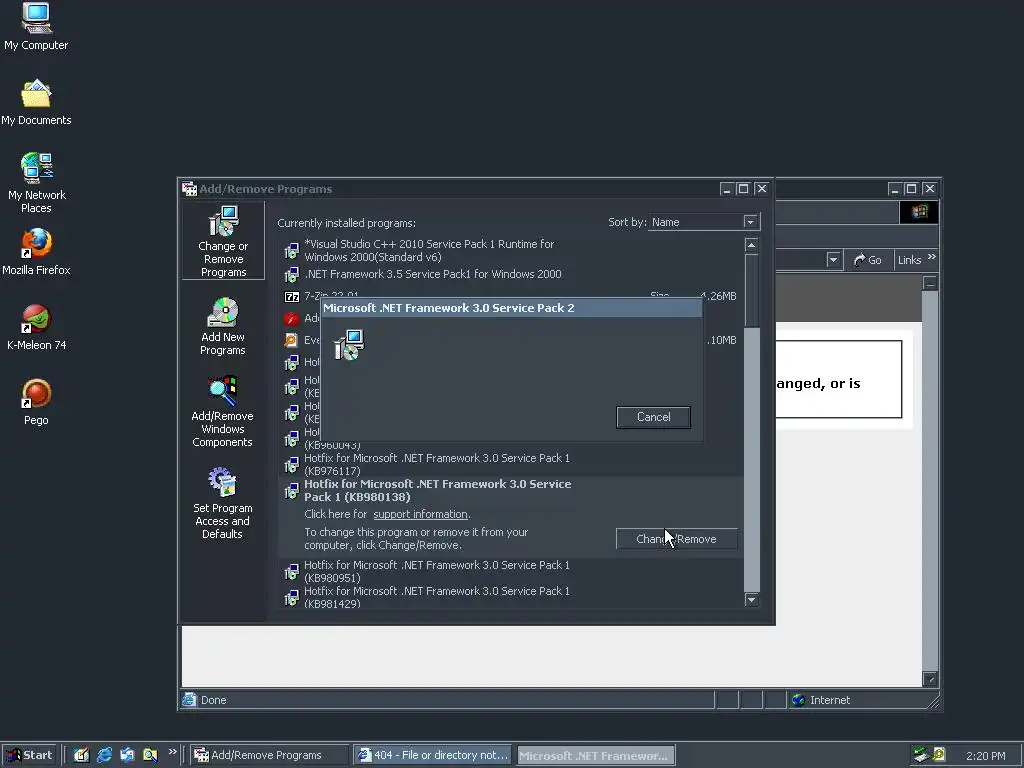Click Links toolbar label in browser
Image resolution: width=1024 pixels, height=768 pixels.
pos(909,260)
